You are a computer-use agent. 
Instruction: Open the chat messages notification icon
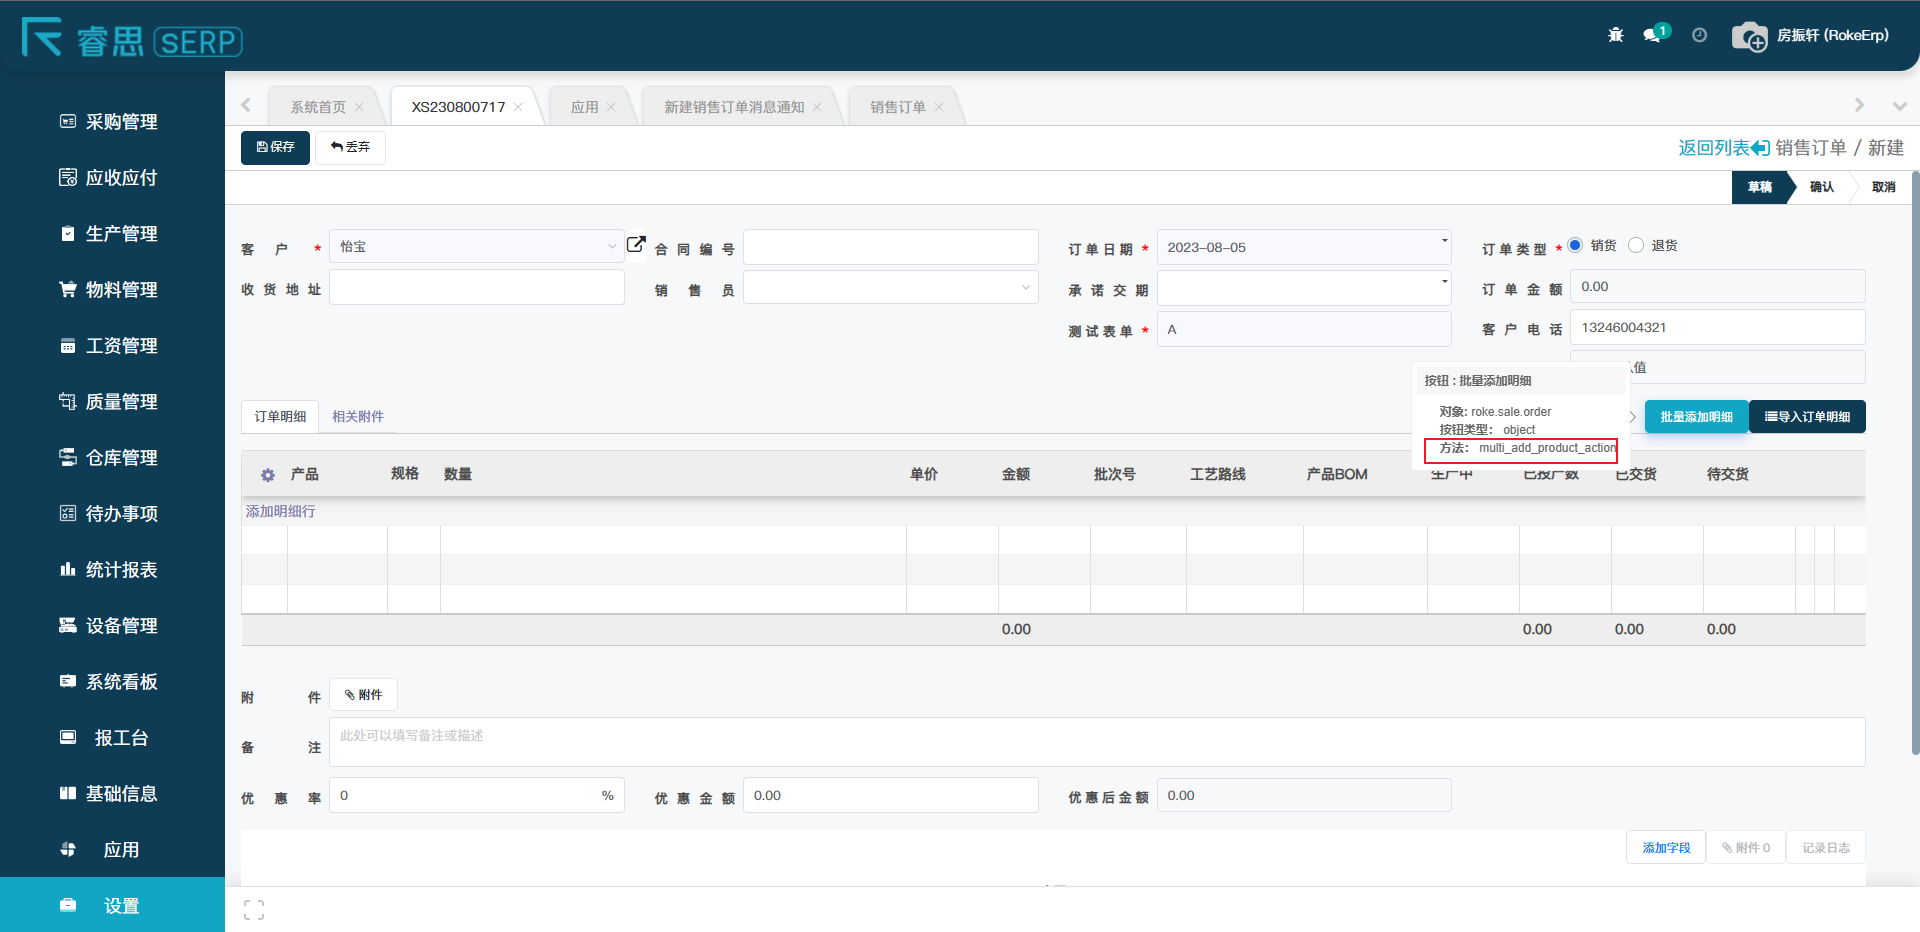pyautogui.click(x=1652, y=35)
